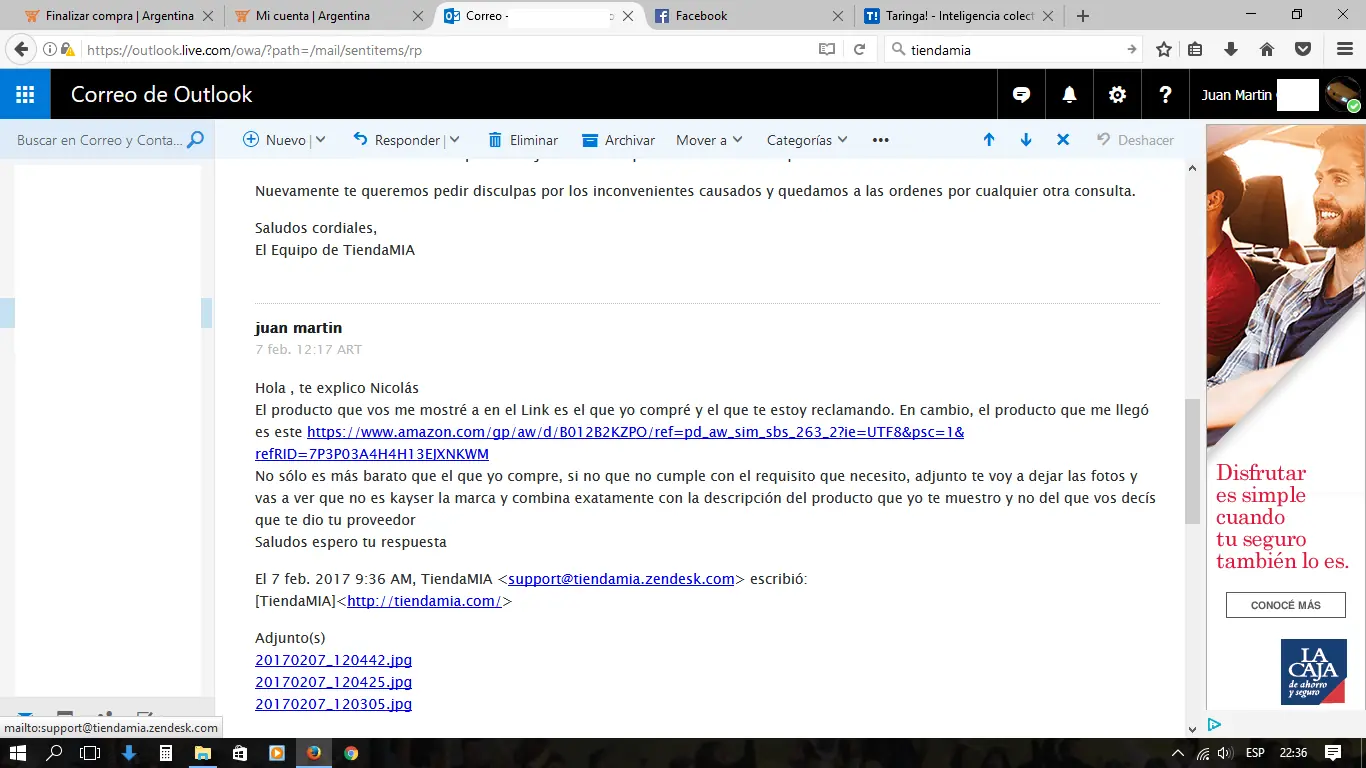This screenshot has width=1366, height=768.
Task: Open the Outlook app launcher grid
Action: (25, 95)
